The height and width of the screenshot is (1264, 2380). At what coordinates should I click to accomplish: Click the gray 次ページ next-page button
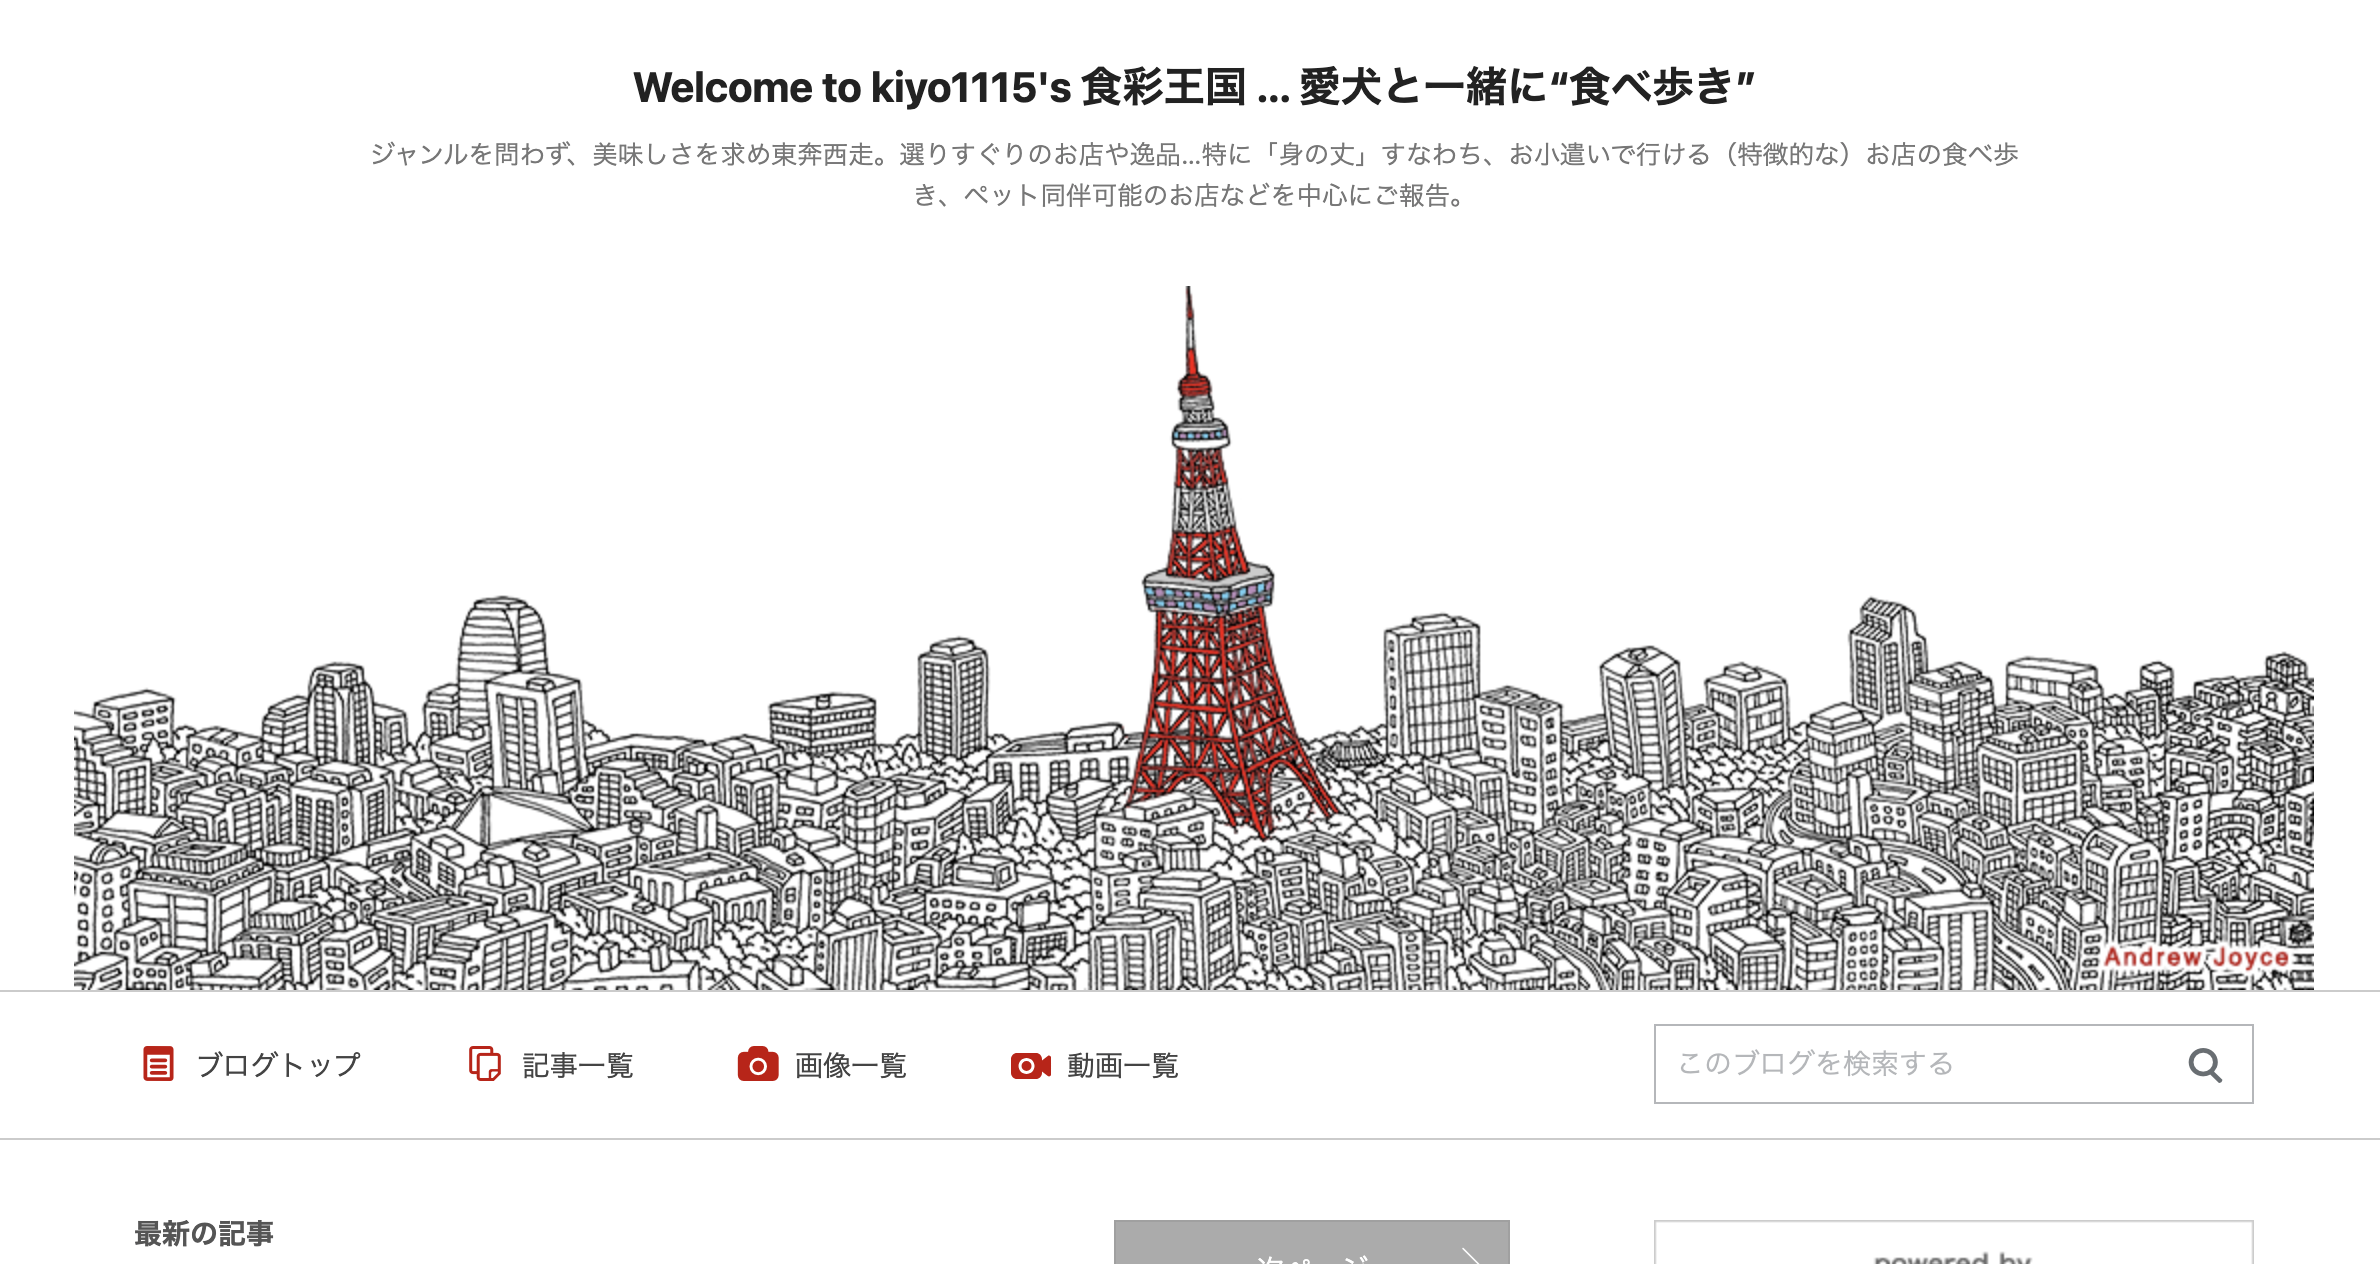pos(1312,1242)
